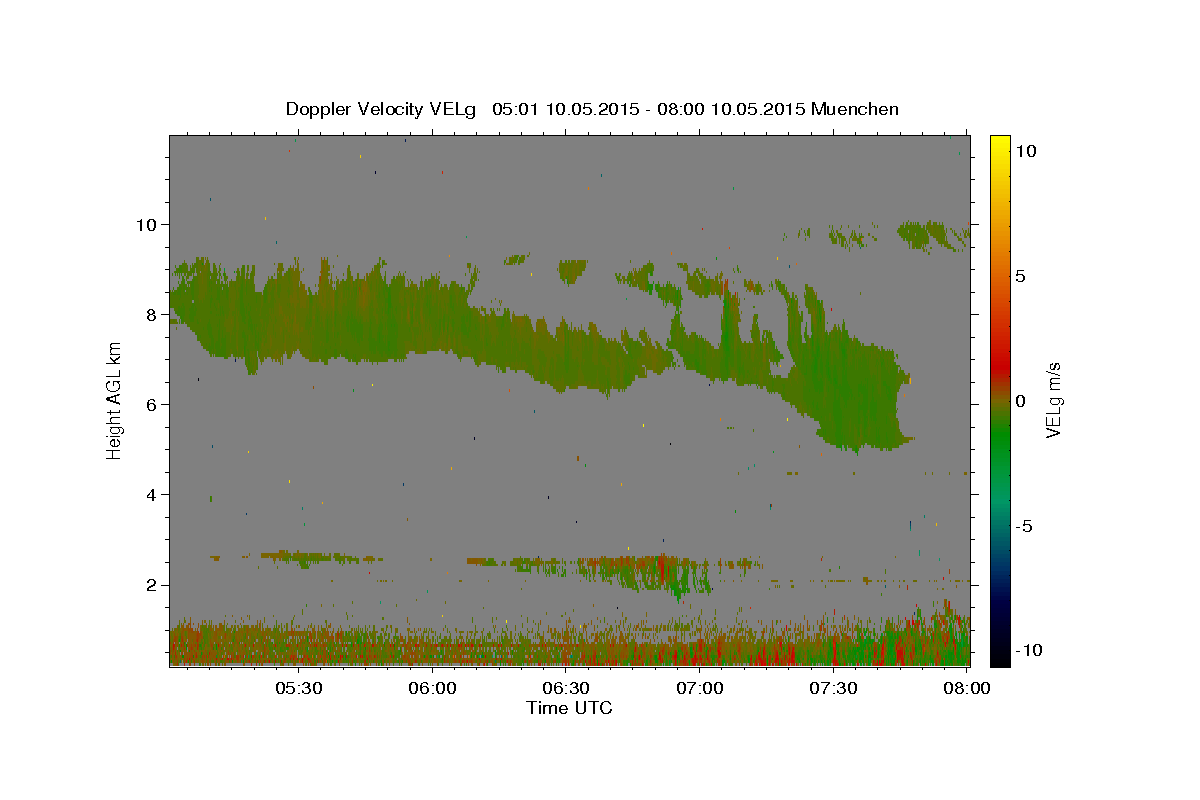Click the 06:00 time tick label
This screenshot has height=800, width=1200.
point(433,689)
